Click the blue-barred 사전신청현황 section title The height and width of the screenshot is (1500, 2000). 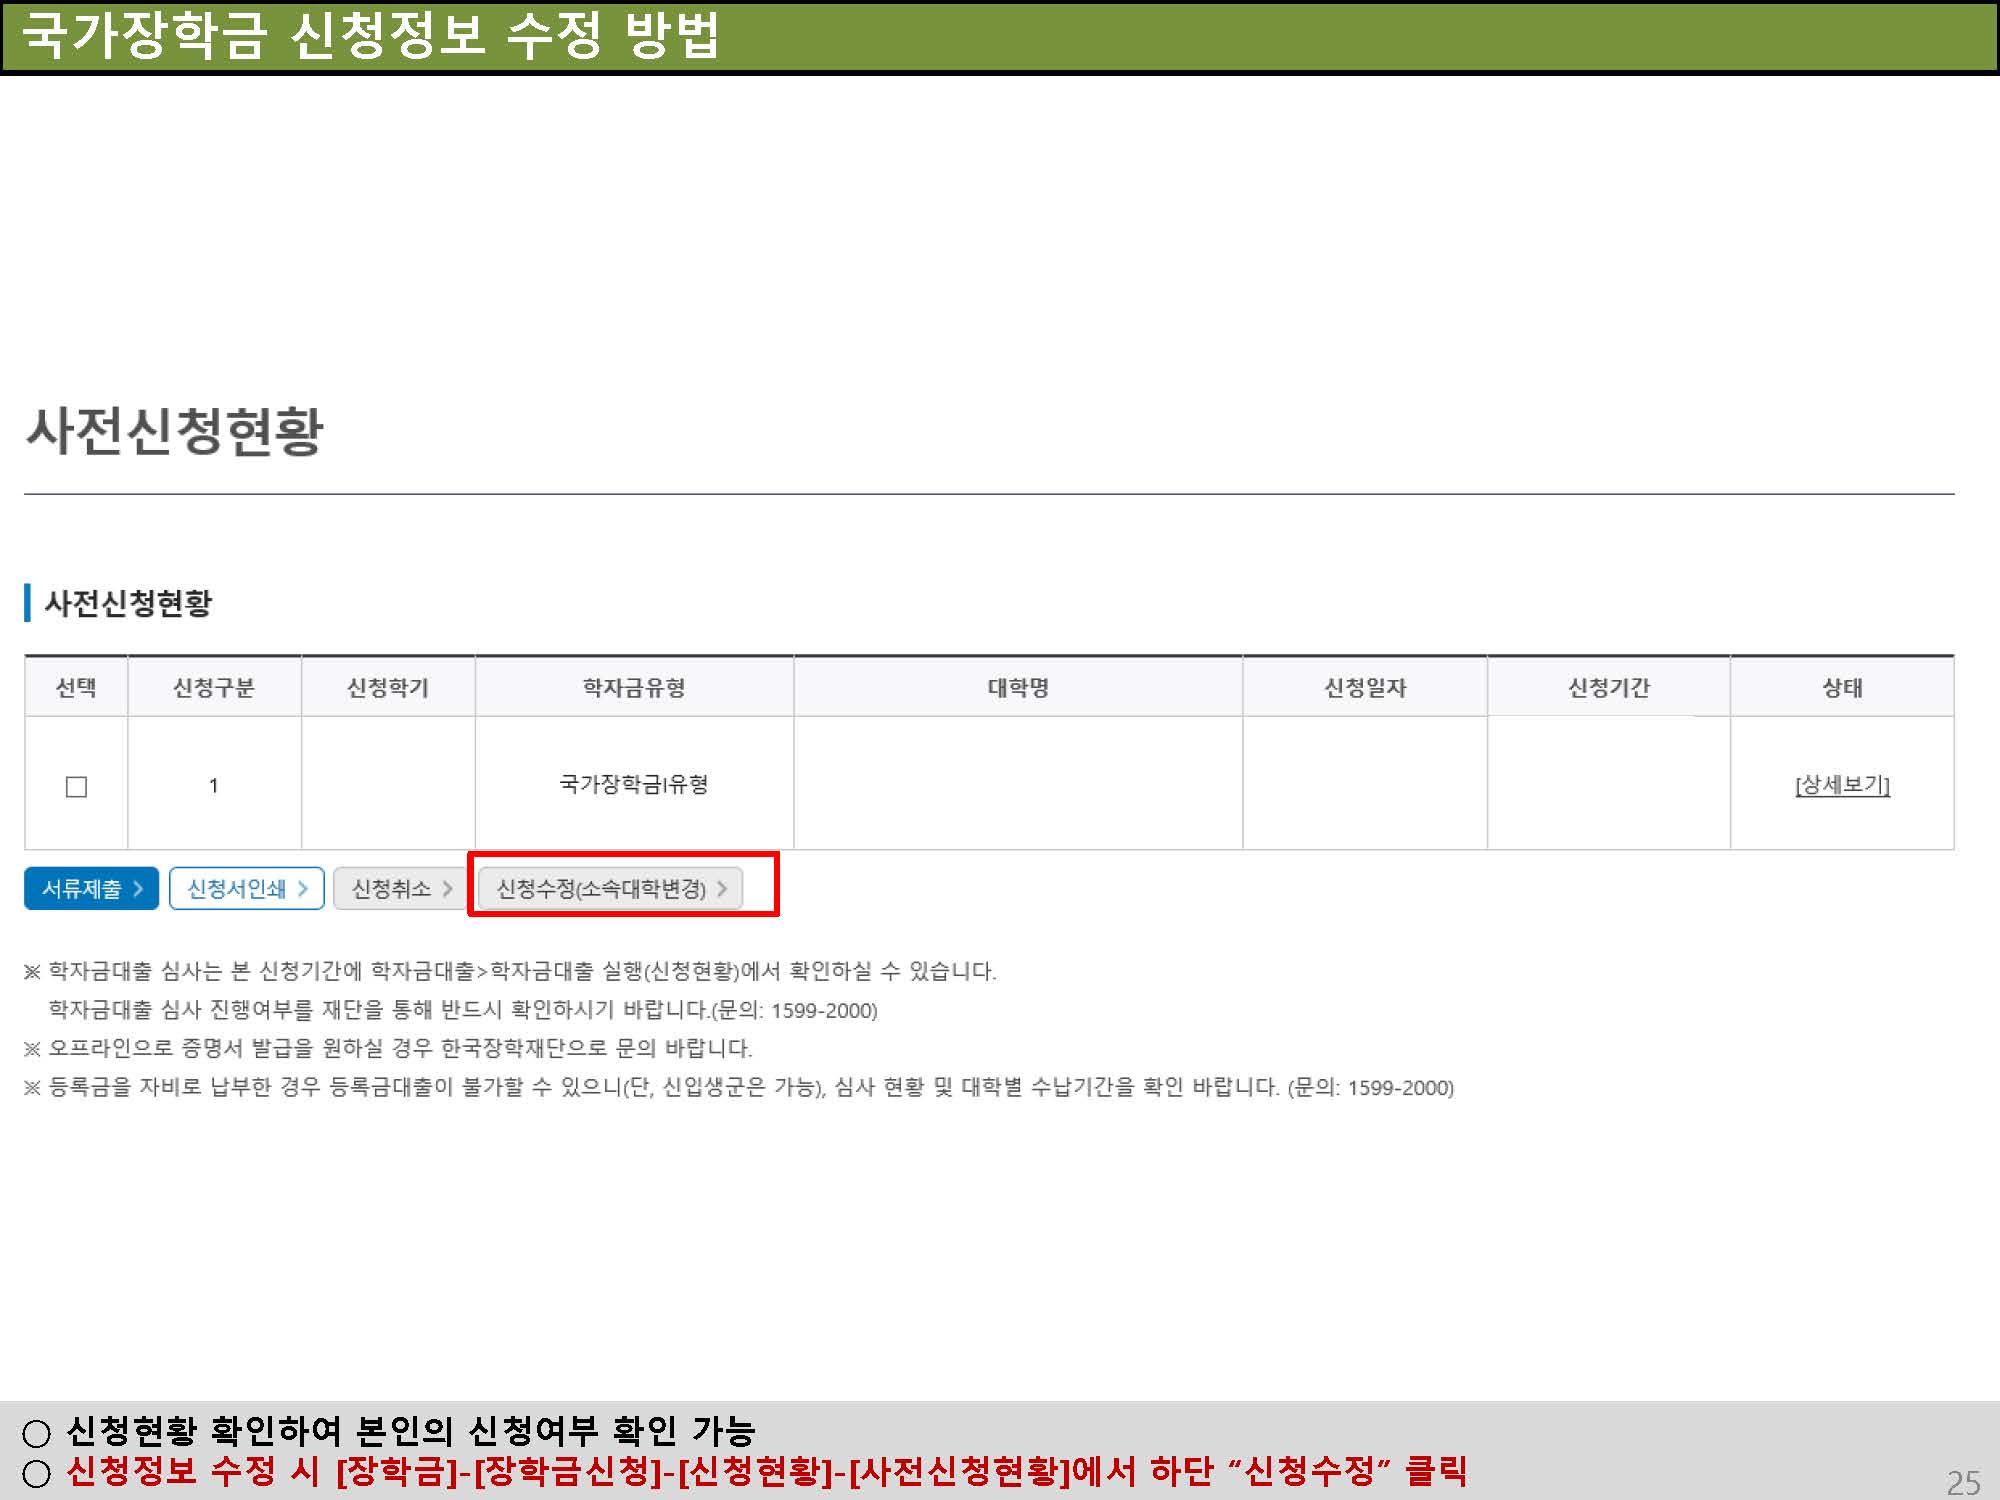[x=128, y=603]
